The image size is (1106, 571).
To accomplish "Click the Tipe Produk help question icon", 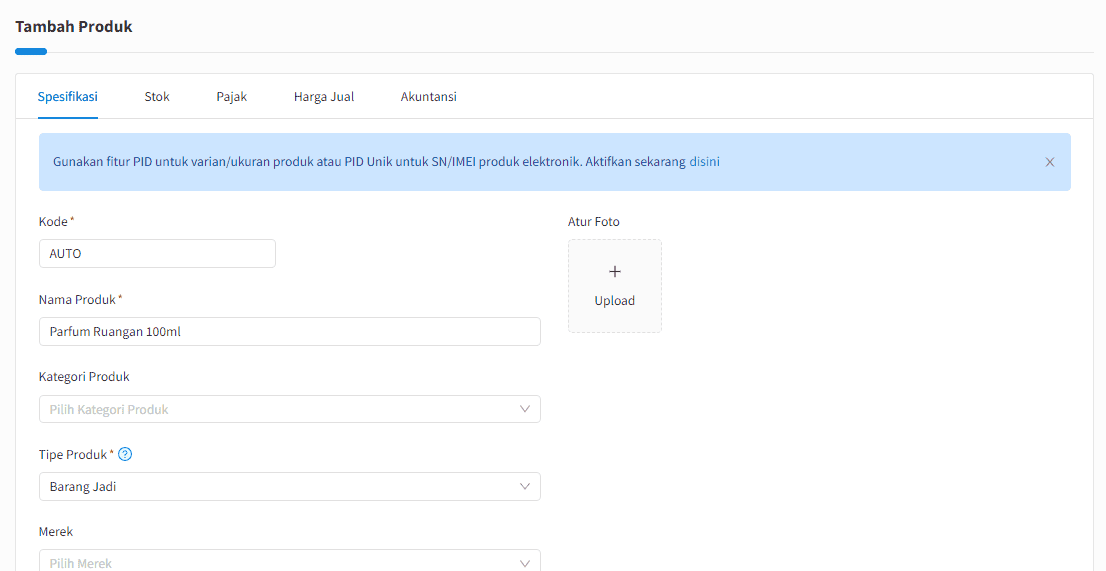I will 125,454.
